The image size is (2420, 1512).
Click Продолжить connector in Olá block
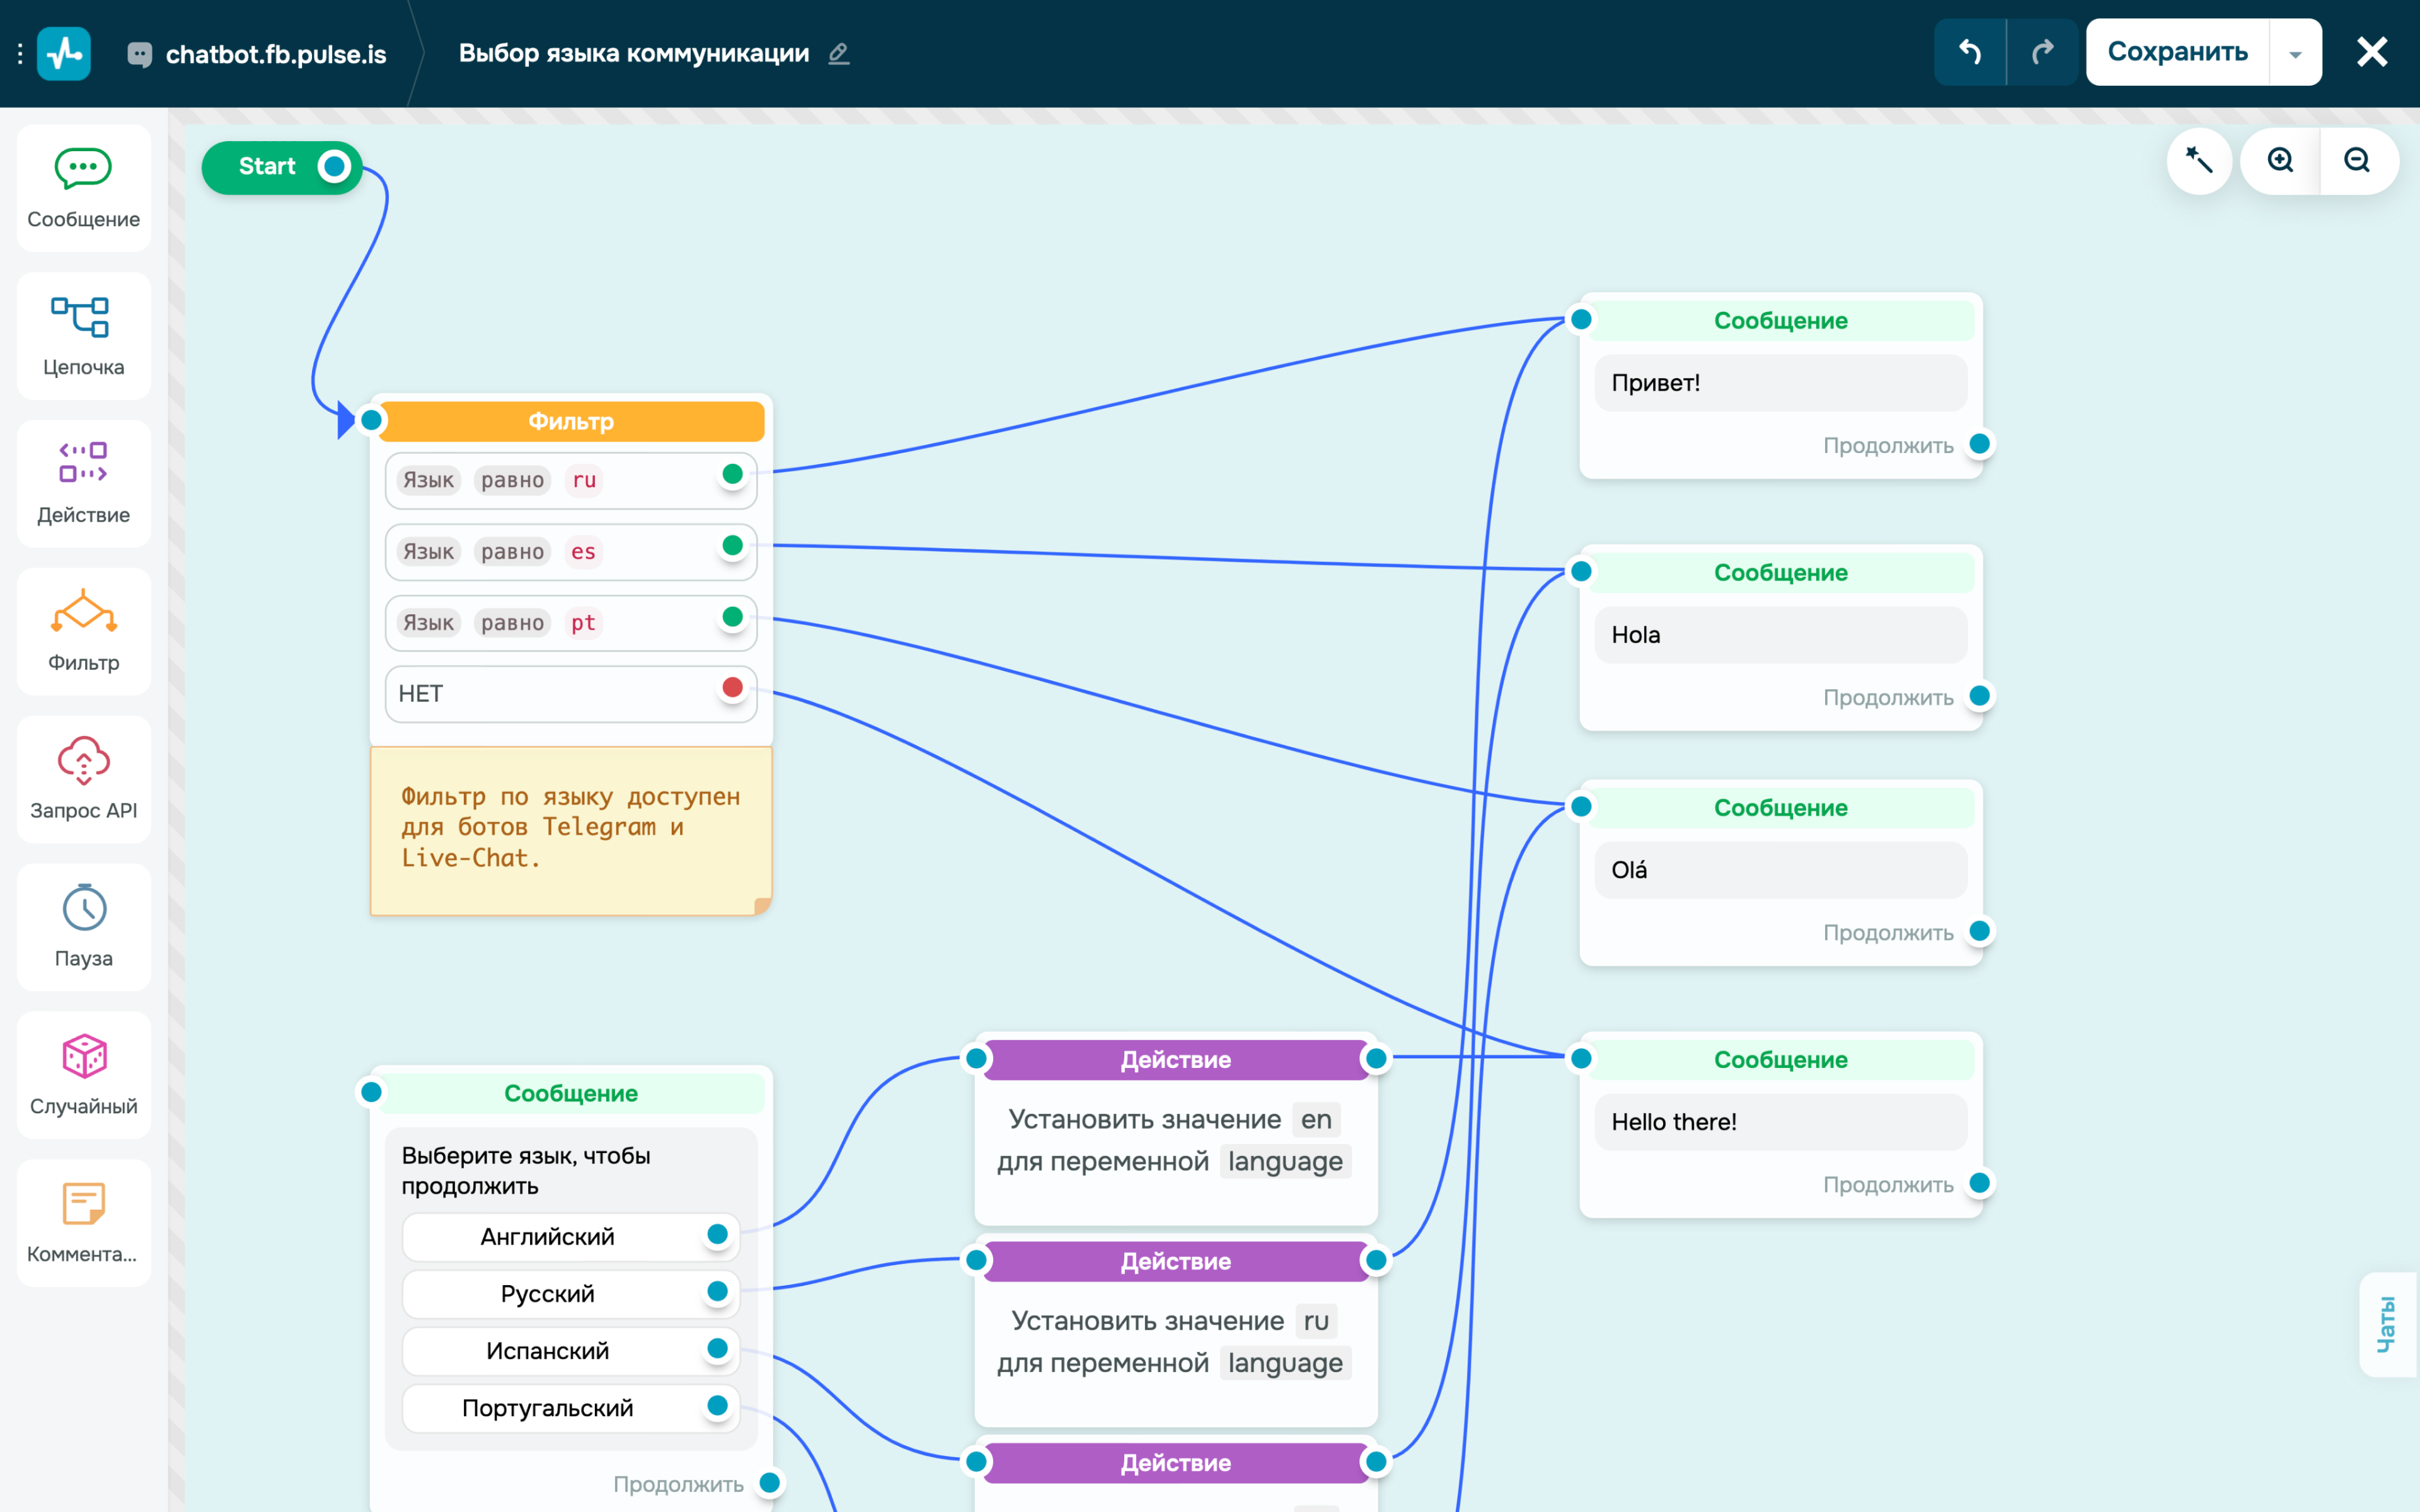click(x=1980, y=931)
